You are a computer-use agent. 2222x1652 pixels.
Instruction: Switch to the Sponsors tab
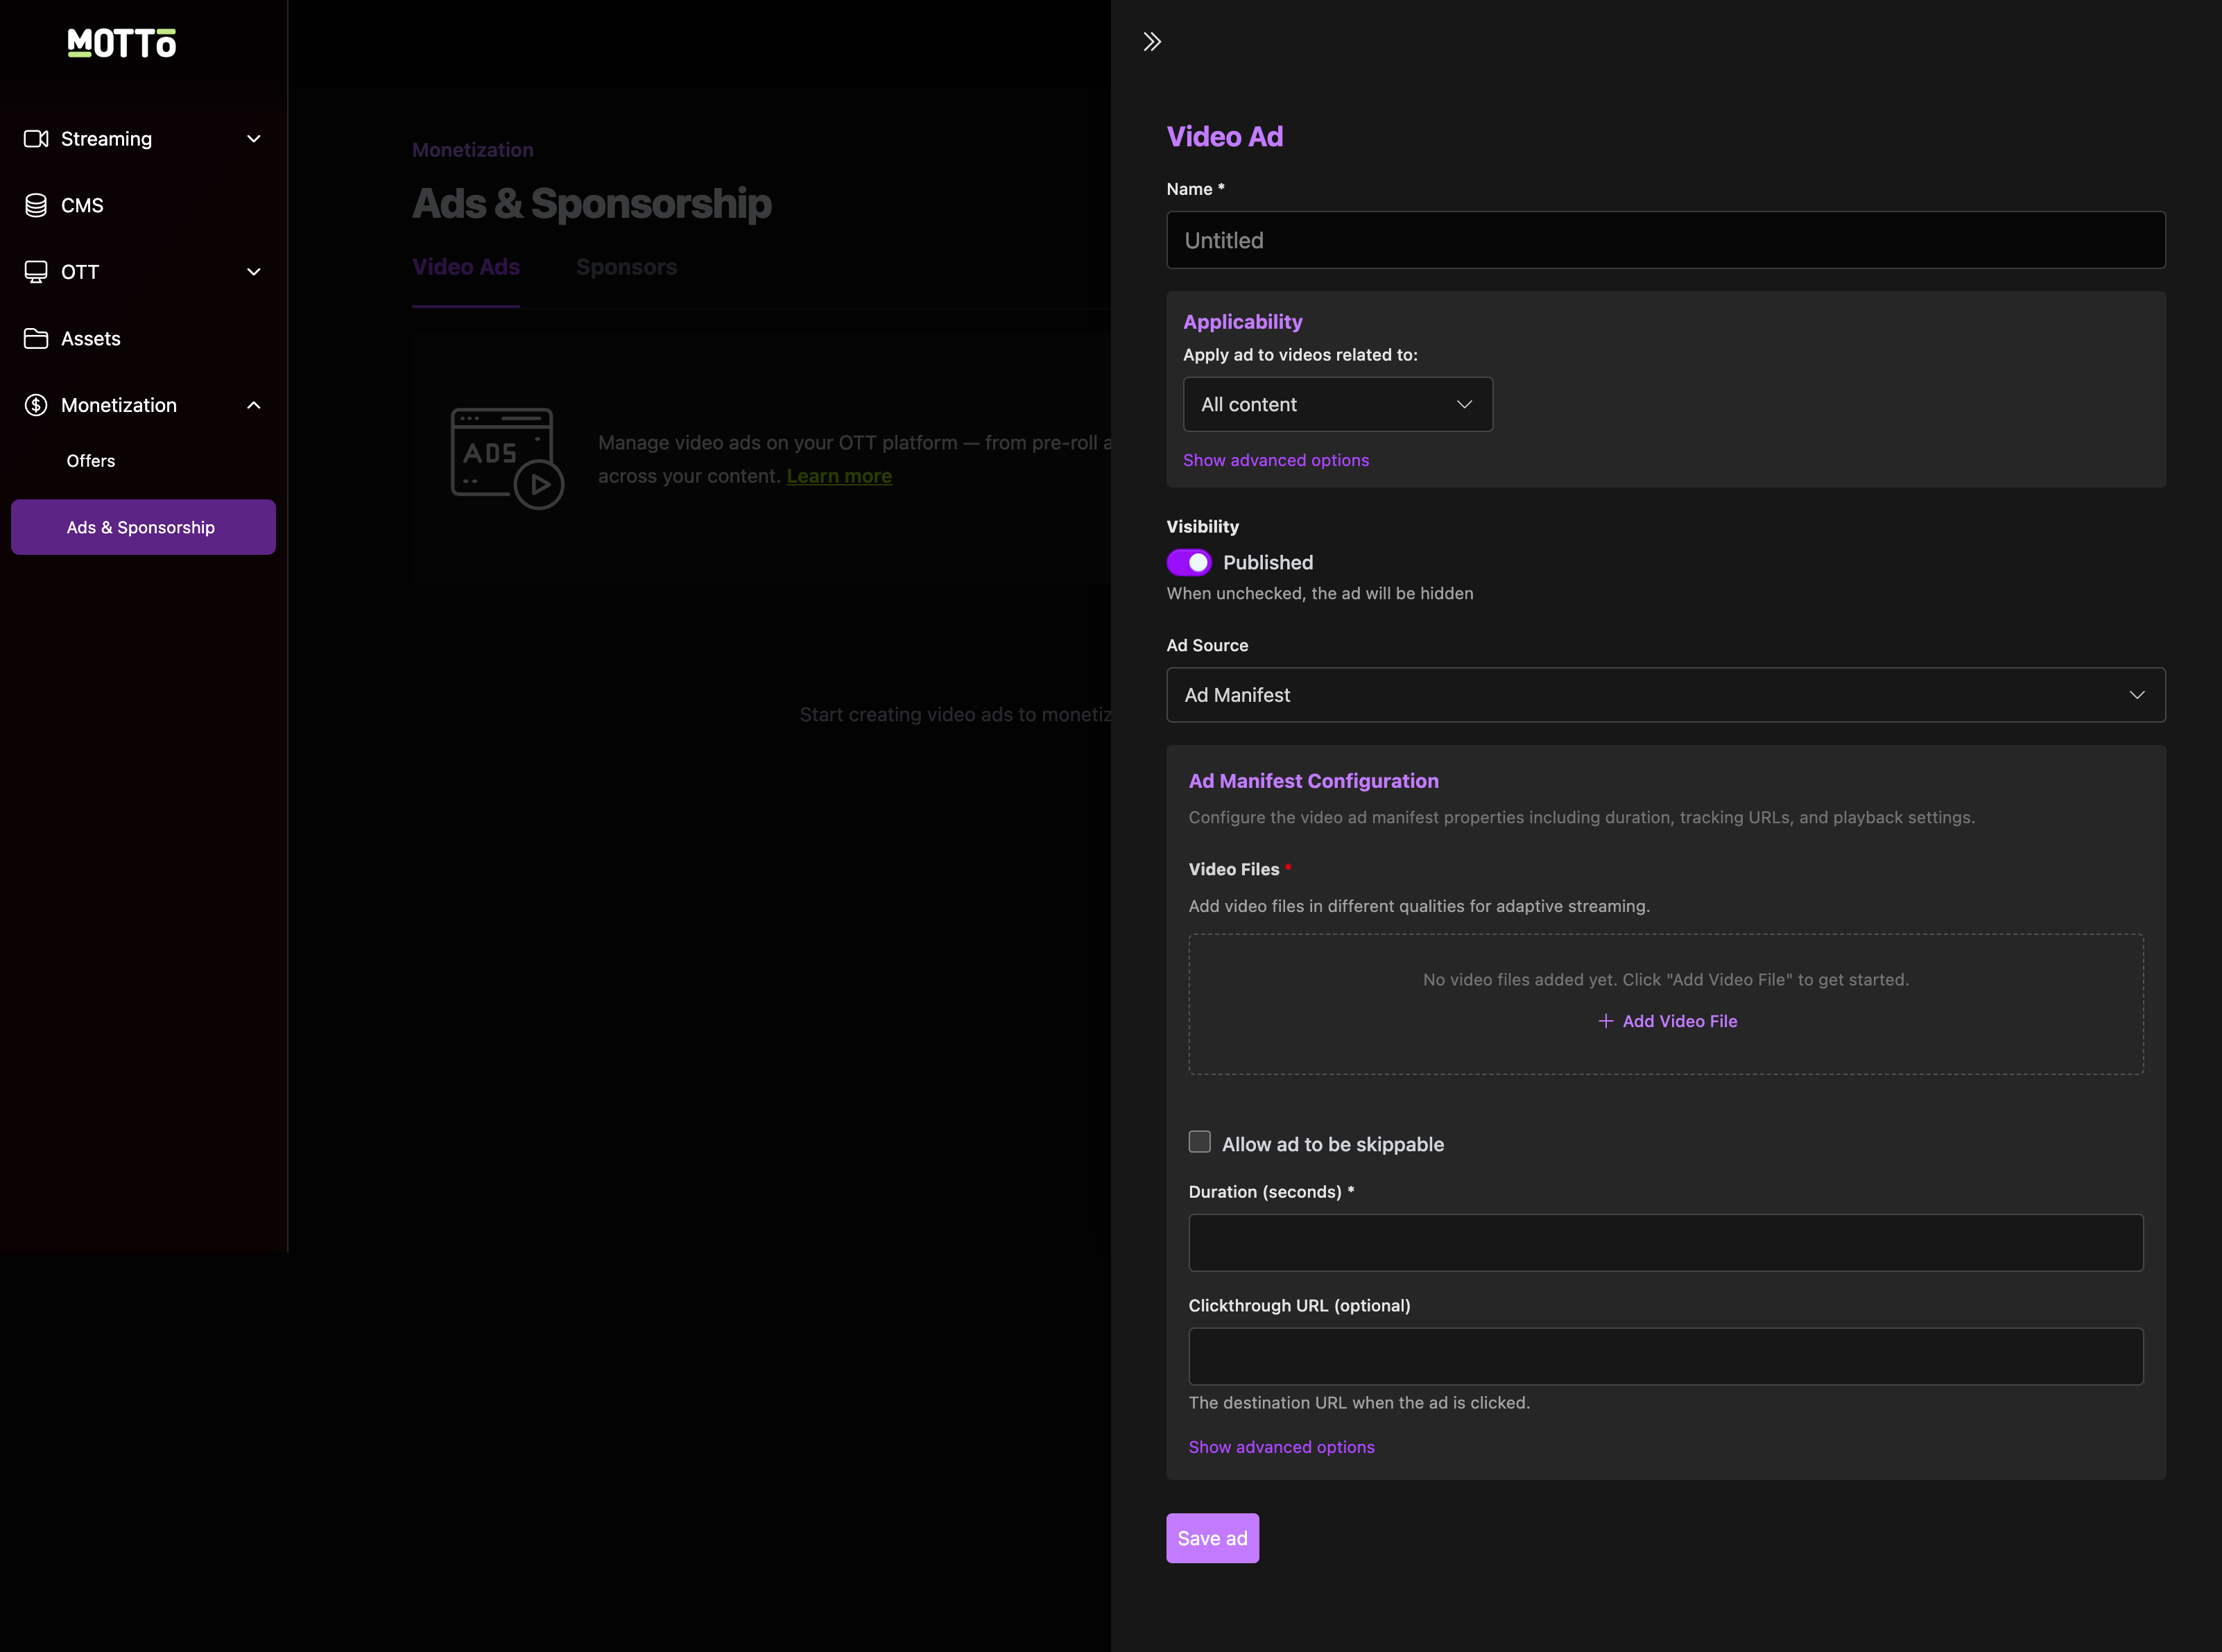coord(626,267)
